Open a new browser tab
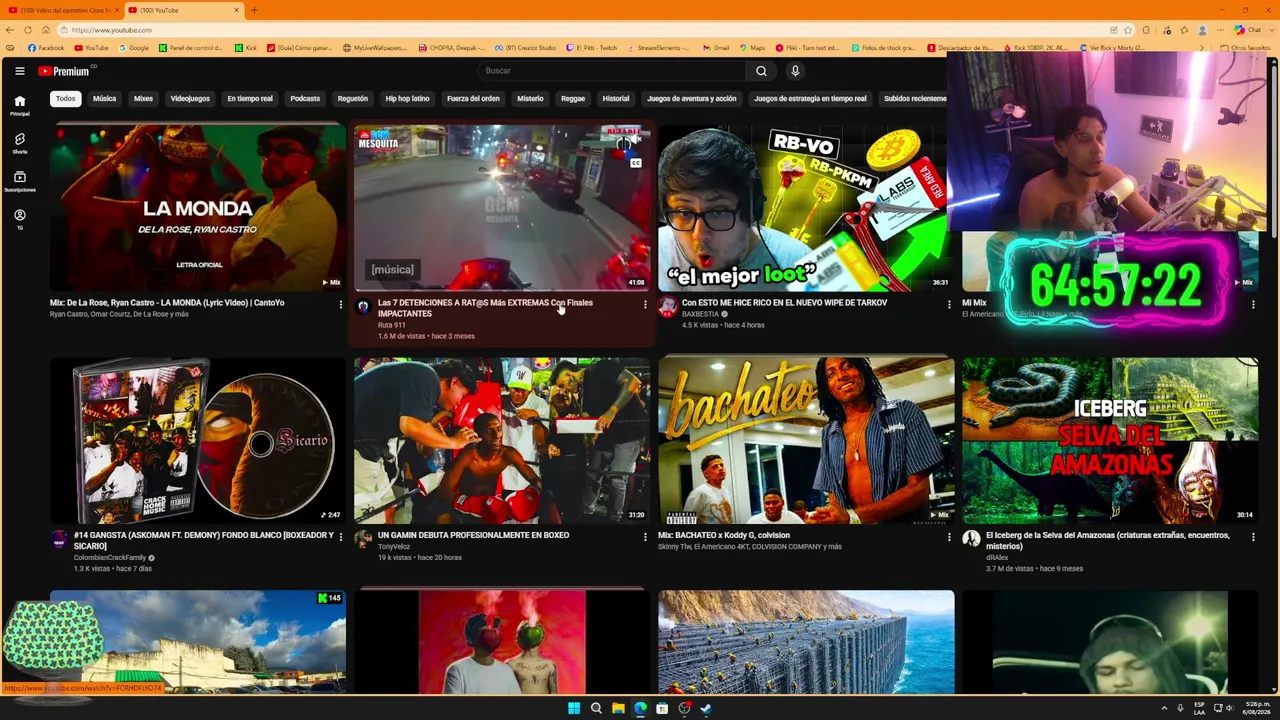 tap(254, 10)
